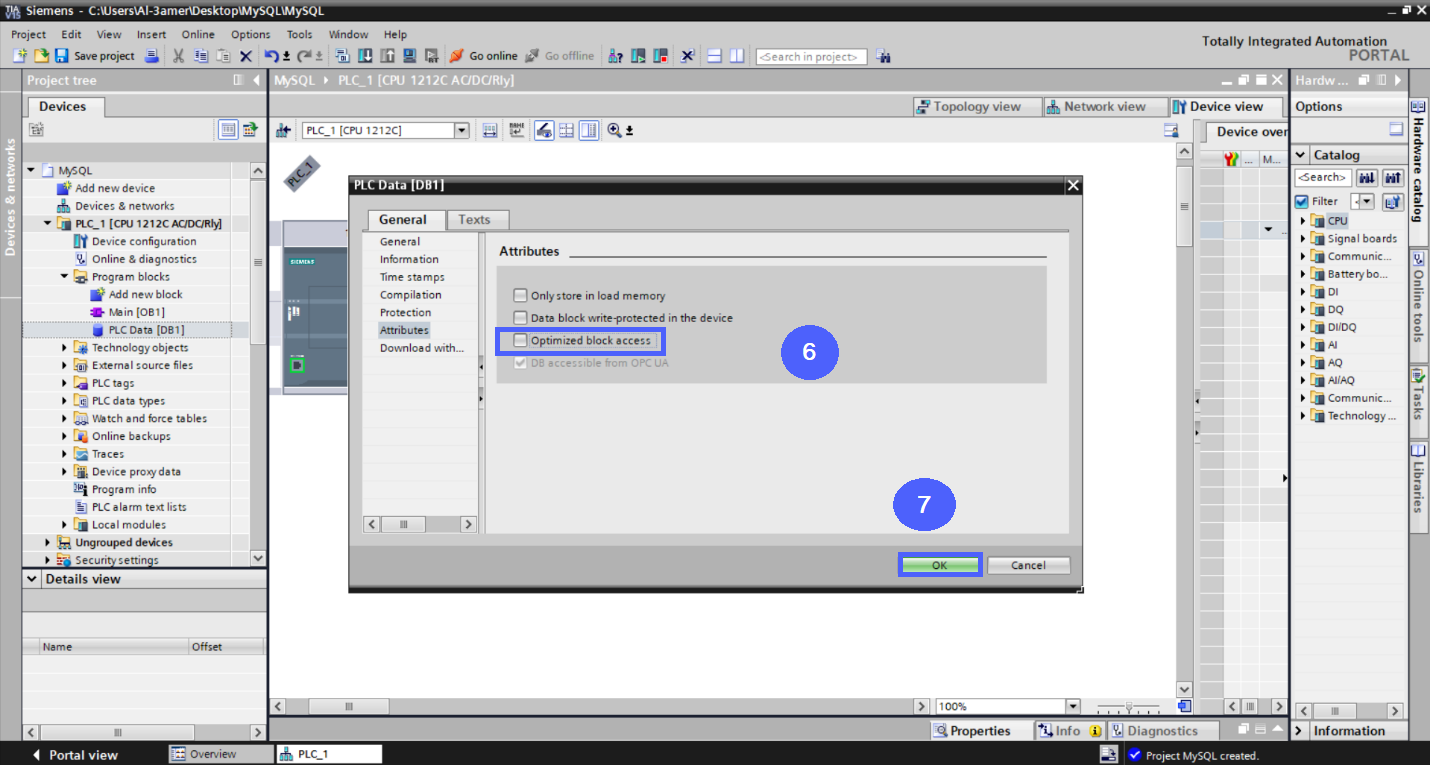Open the PLC_1 device selection dropdown

point(461,130)
